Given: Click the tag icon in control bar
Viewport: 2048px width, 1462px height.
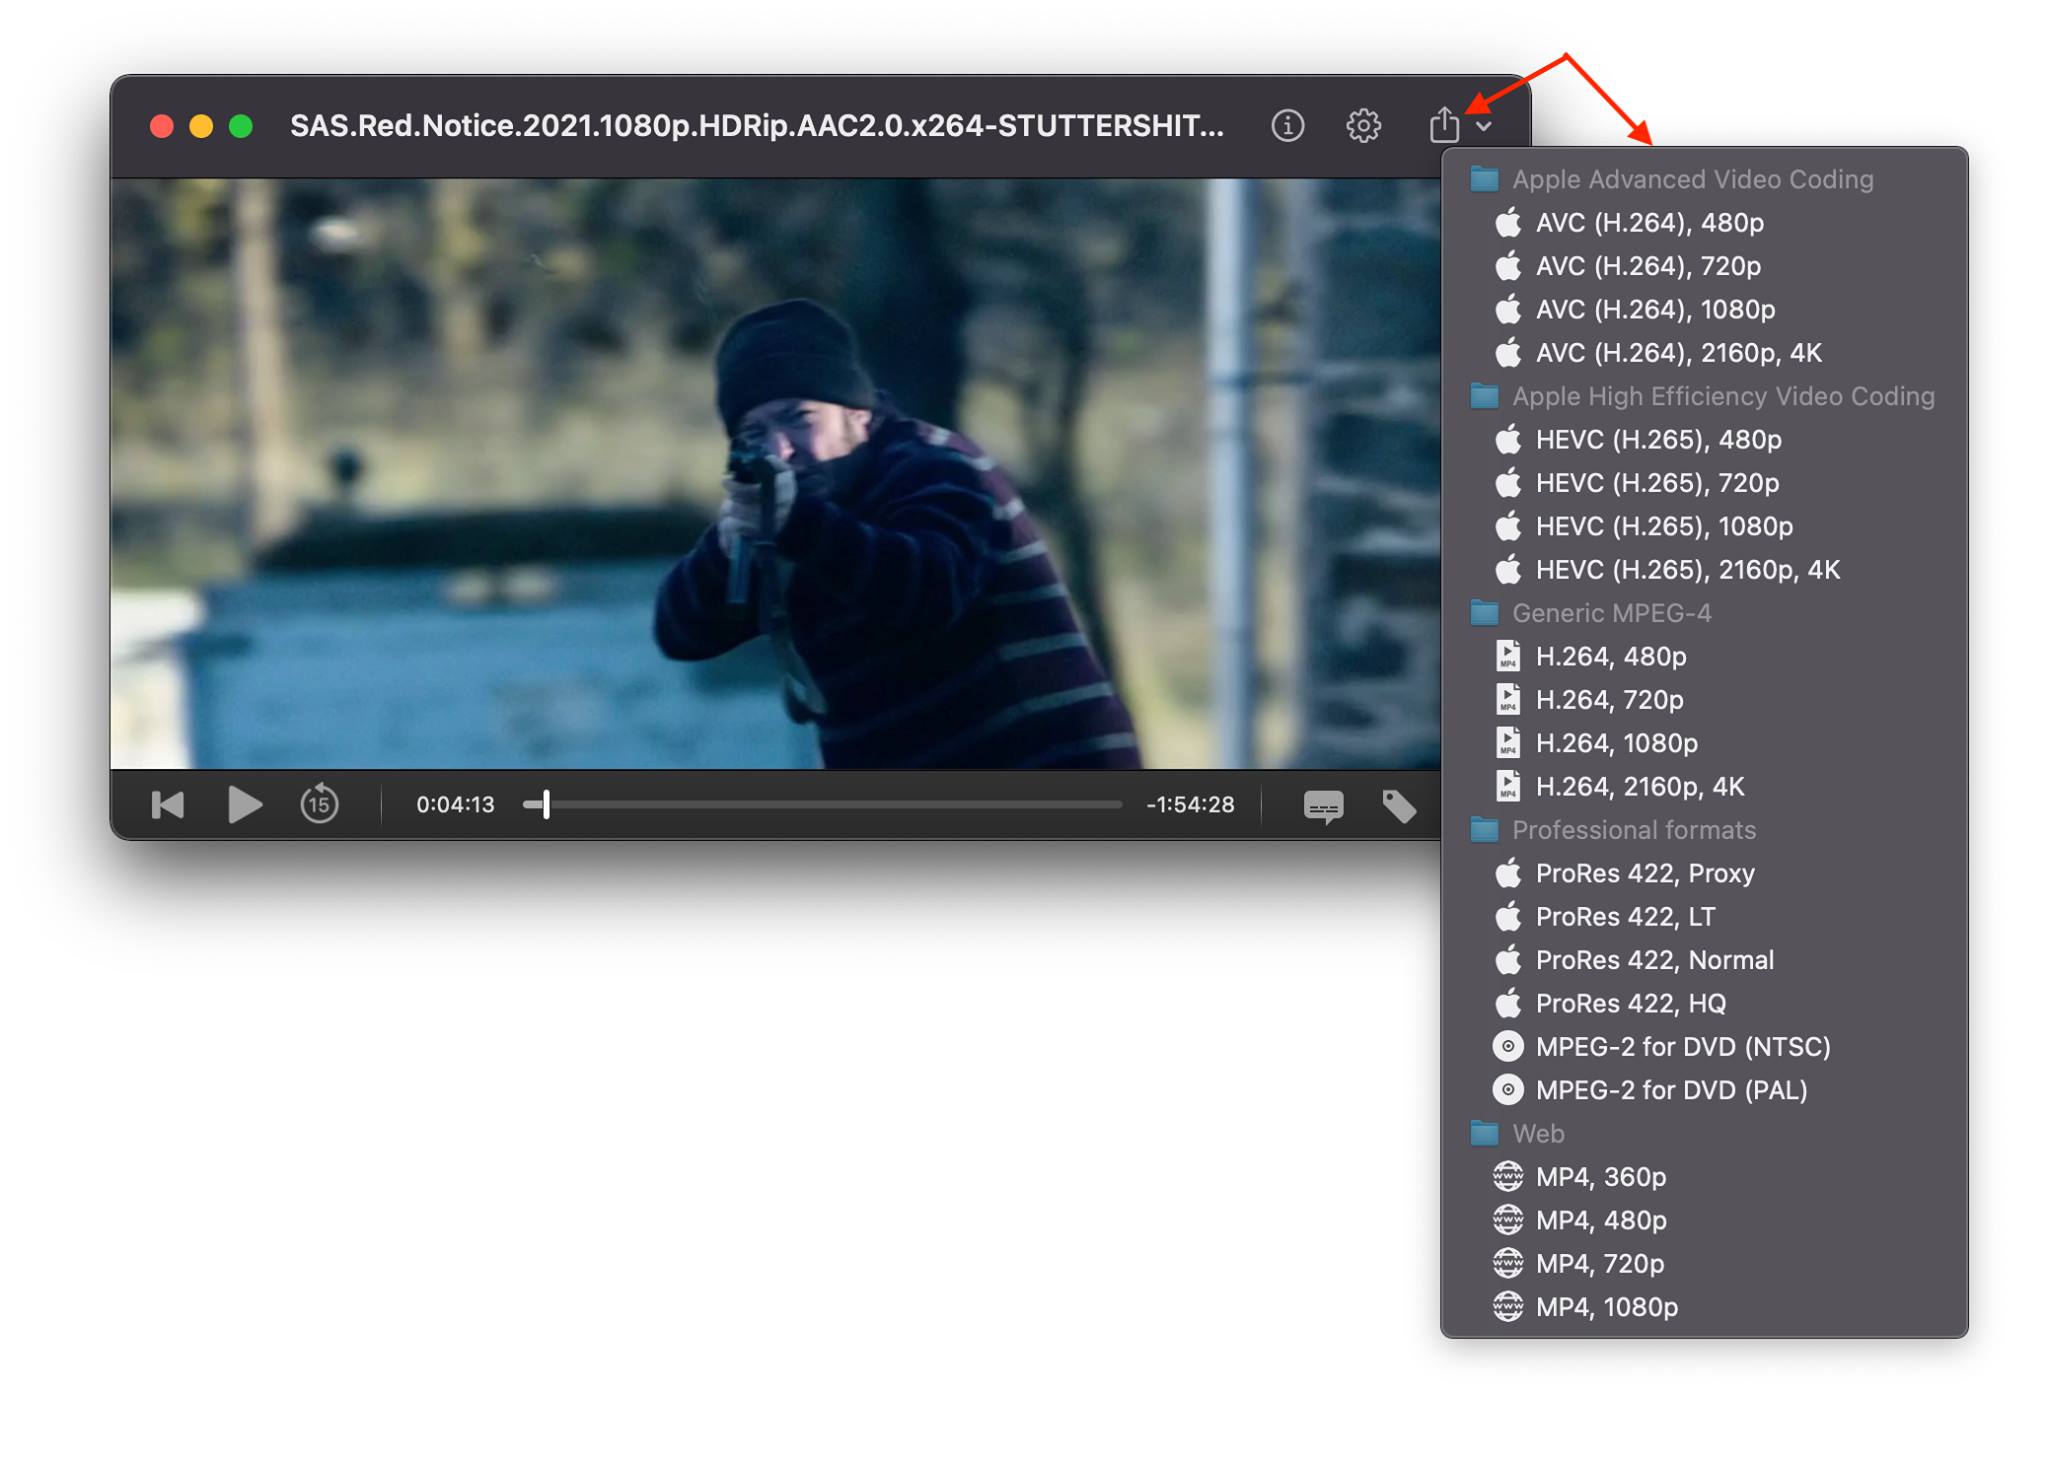Looking at the screenshot, I should (x=1398, y=806).
